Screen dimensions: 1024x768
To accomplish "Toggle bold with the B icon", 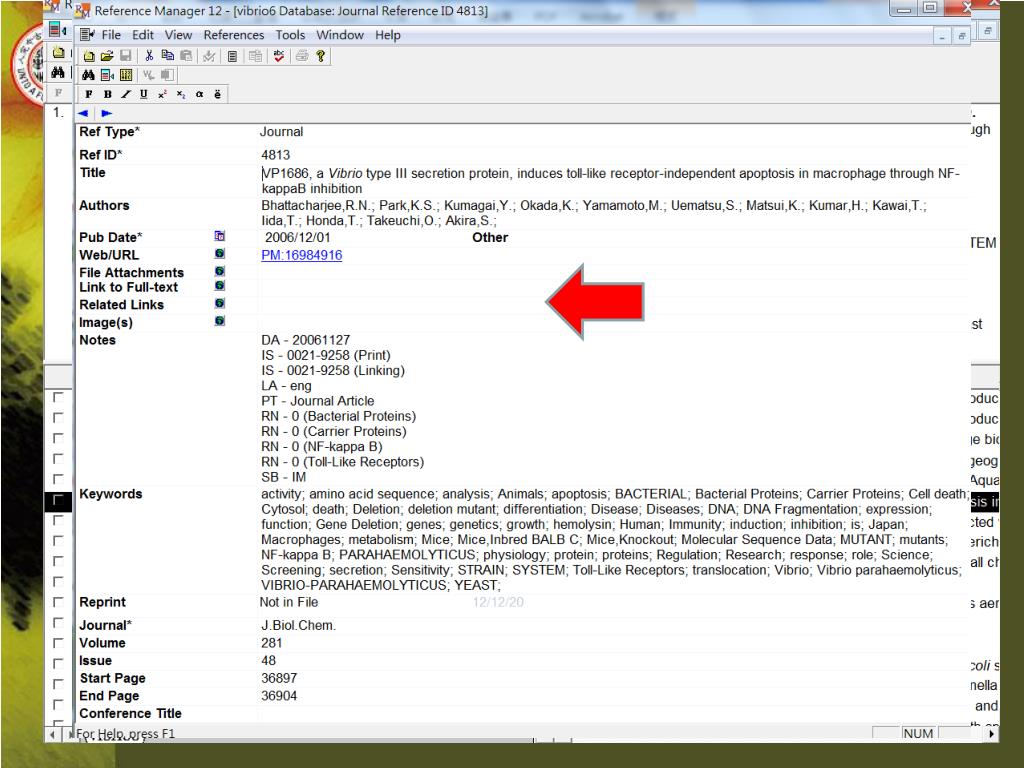I will point(107,94).
